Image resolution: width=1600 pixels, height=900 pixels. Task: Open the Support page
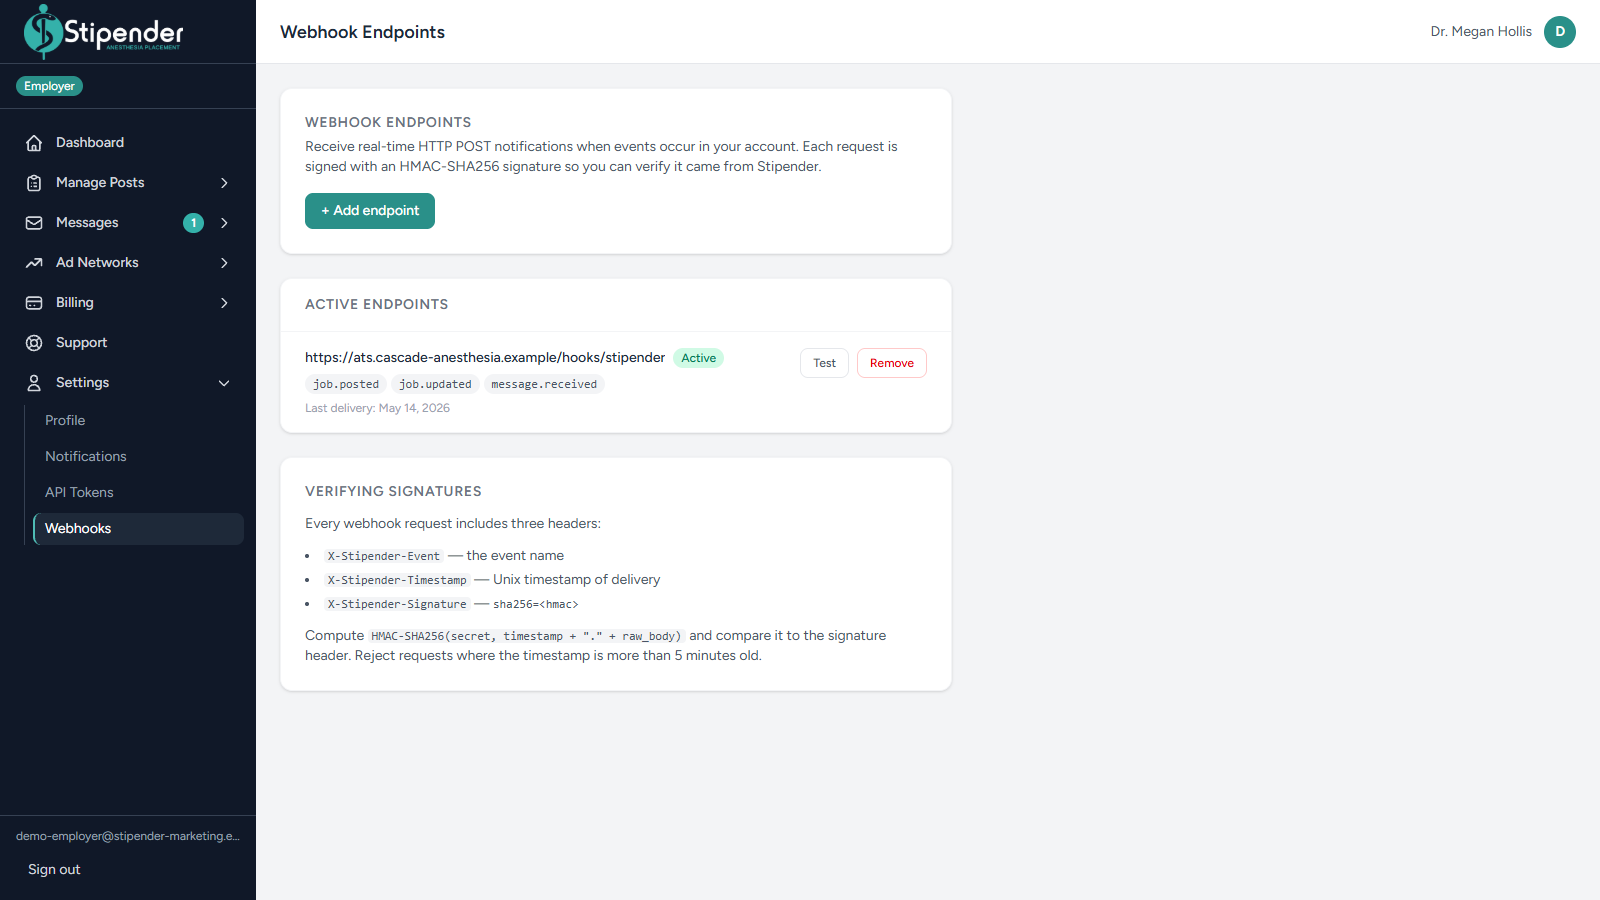click(x=128, y=343)
